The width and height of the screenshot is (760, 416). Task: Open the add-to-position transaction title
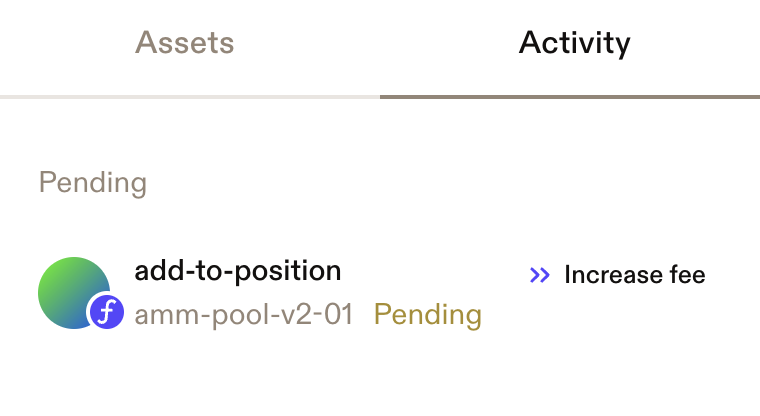click(x=238, y=271)
